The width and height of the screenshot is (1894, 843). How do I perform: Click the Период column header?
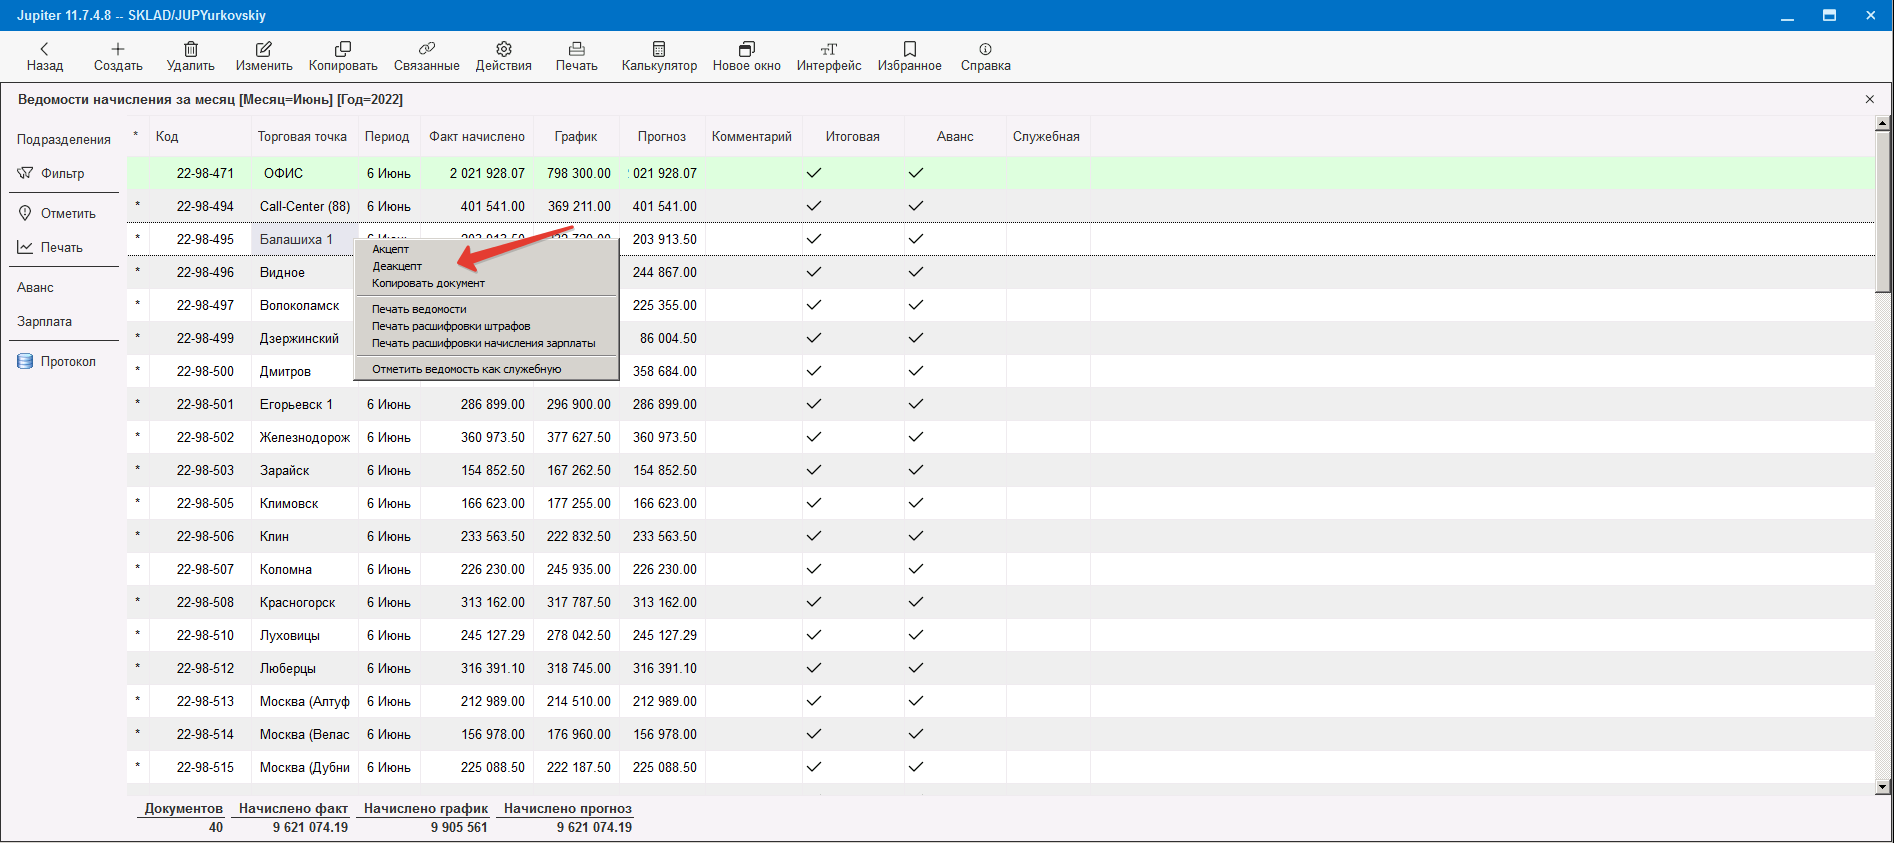coord(387,136)
